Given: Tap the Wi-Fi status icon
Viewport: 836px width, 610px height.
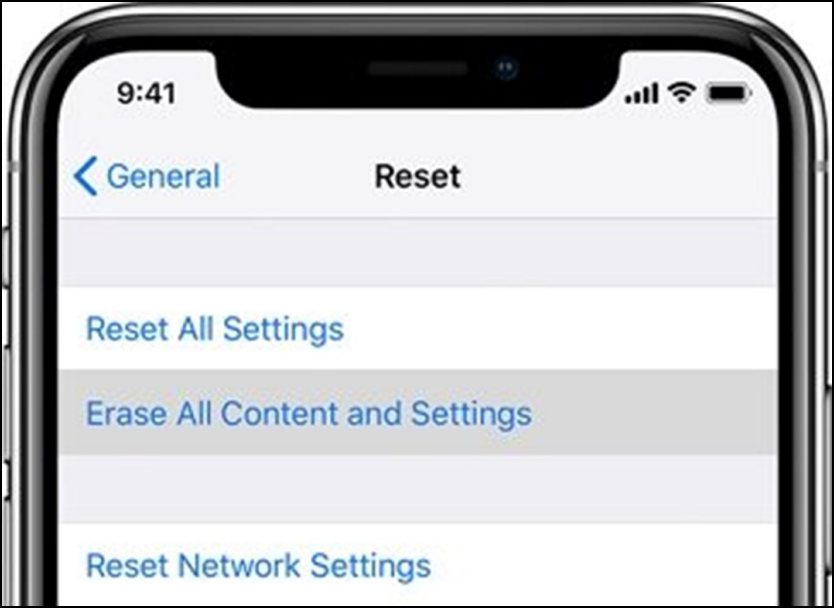Looking at the screenshot, I should pos(682,93).
